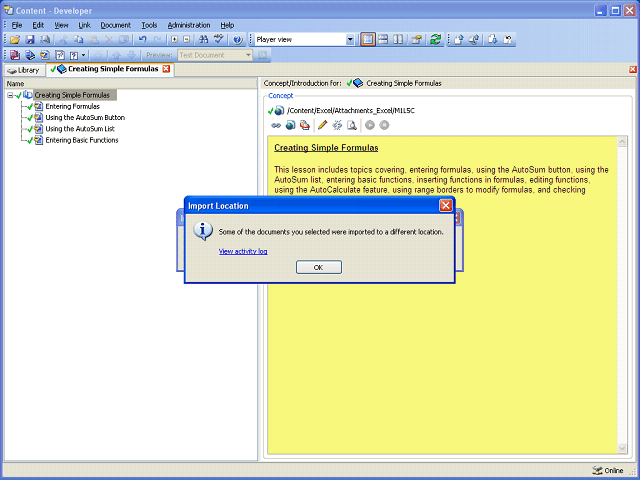Switch to vertical split layout
Image resolution: width=640 pixels, height=480 pixels.
click(398, 40)
